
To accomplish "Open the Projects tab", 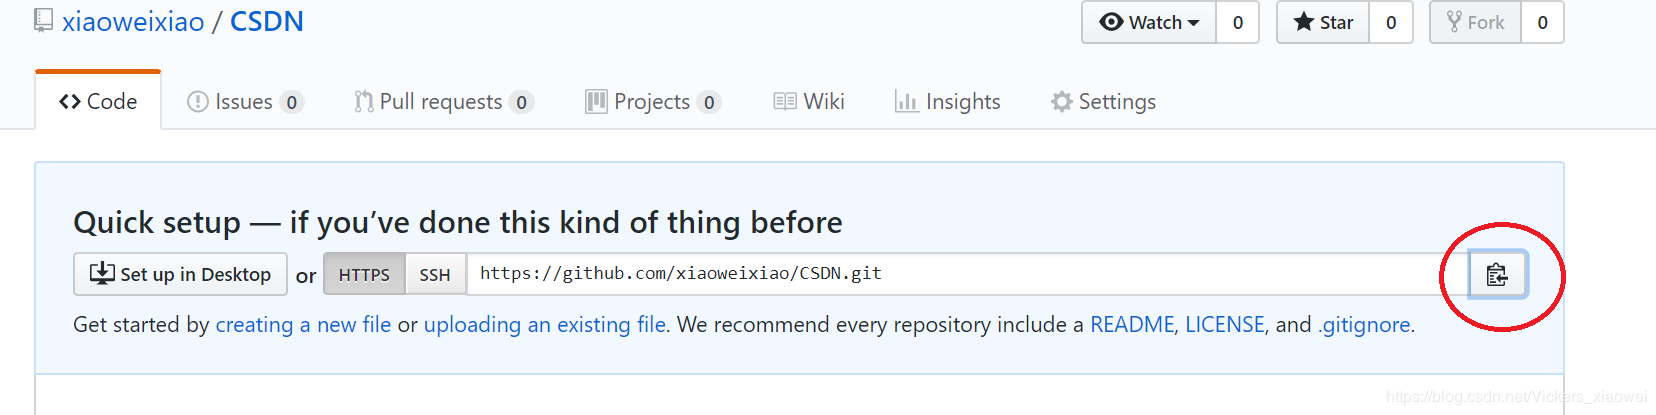I will click(653, 101).
